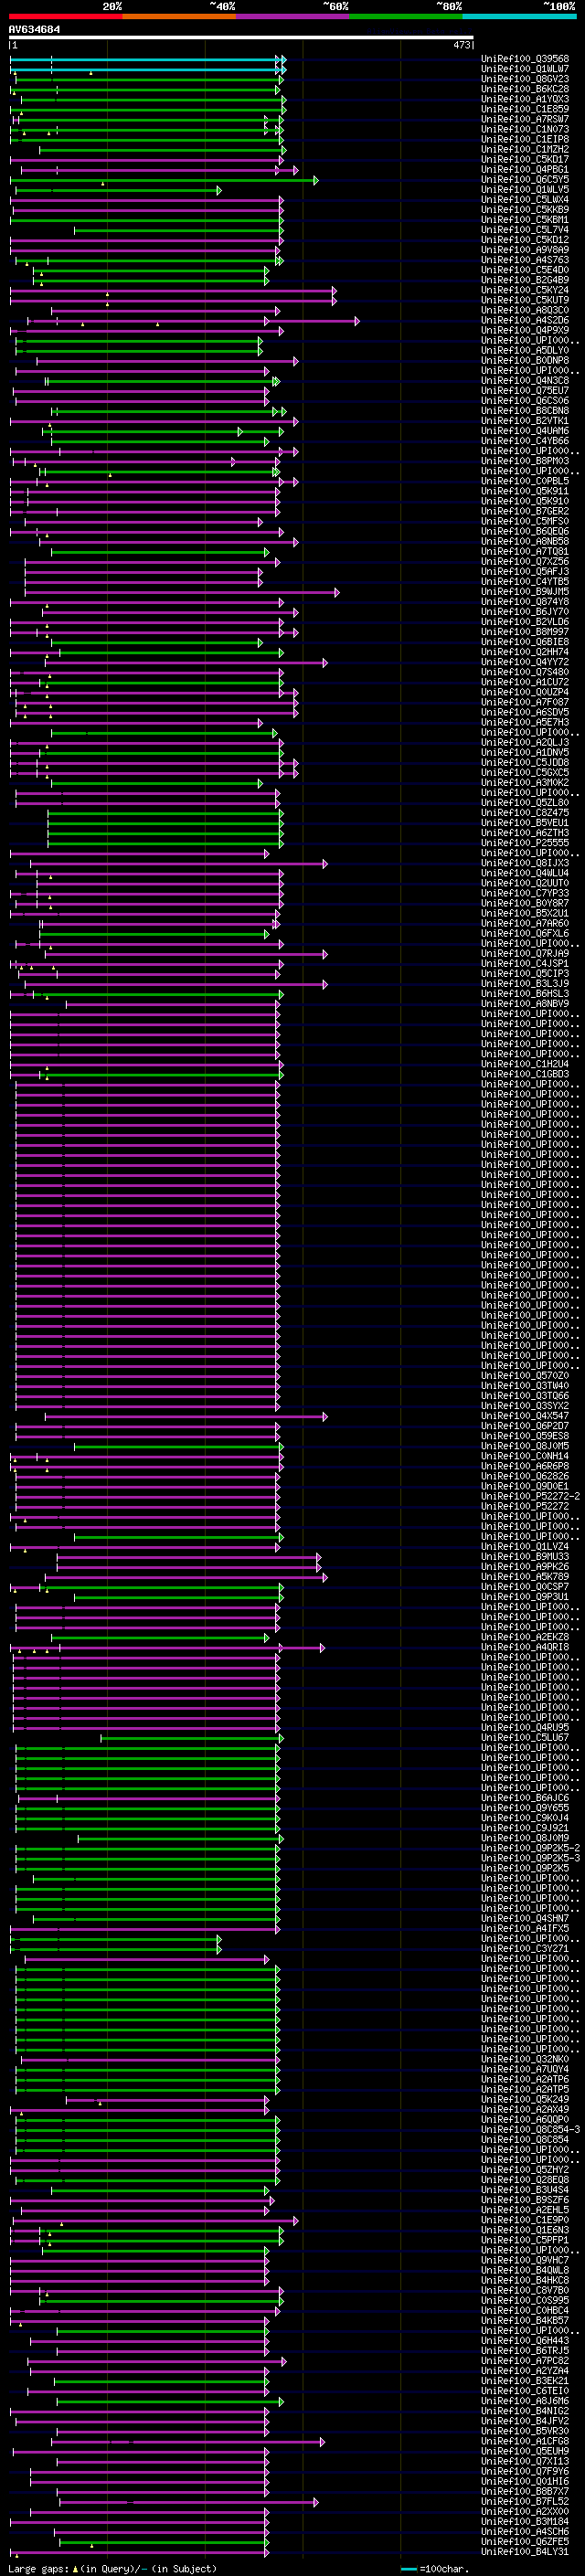
Task: Select hit label UniRef100_C5L7V4
Action: tap(525, 230)
